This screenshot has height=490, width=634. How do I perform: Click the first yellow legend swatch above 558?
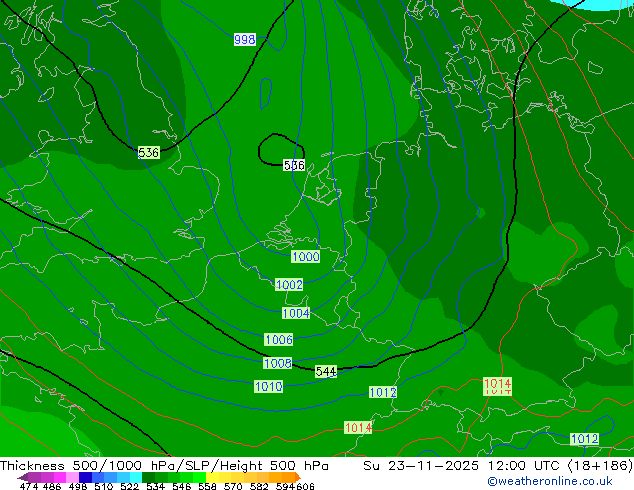pos(212,477)
